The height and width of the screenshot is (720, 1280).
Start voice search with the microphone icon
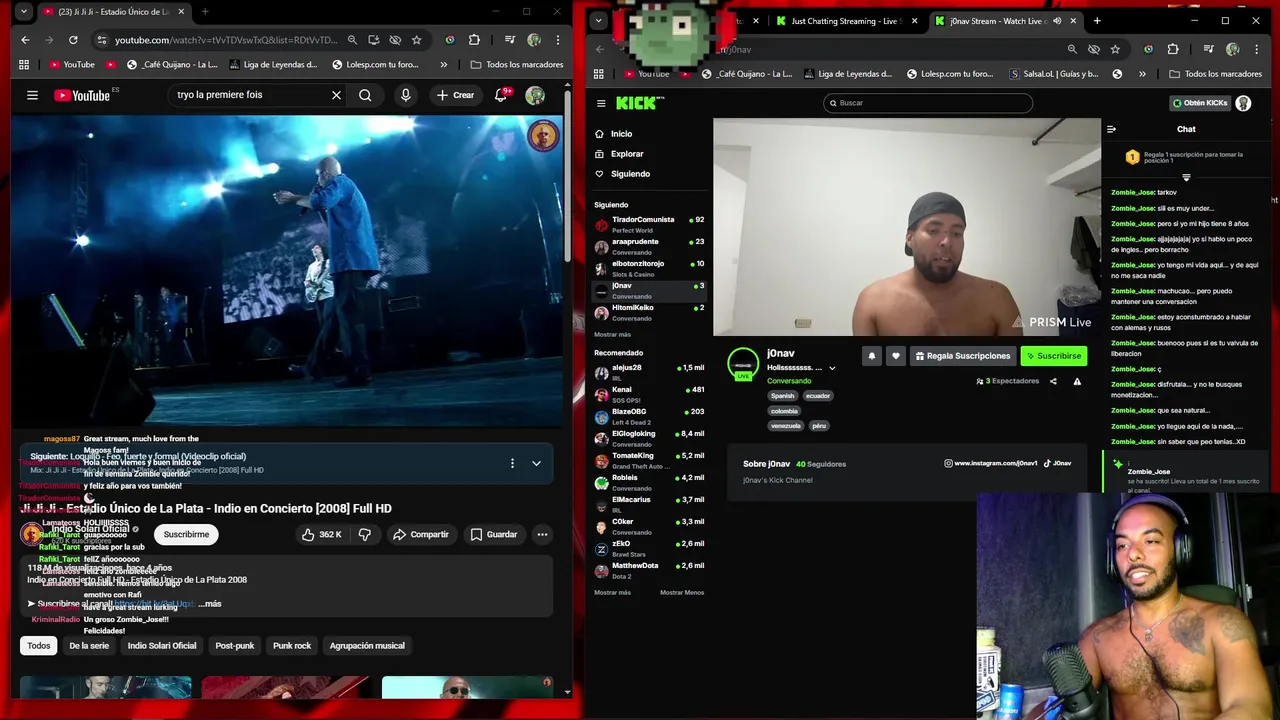click(405, 95)
